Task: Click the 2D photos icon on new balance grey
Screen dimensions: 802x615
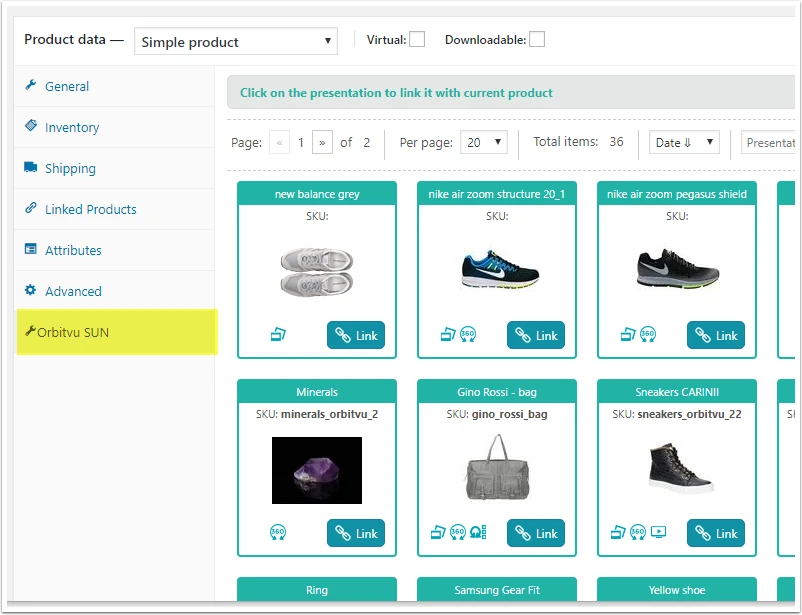Action: click(278, 335)
